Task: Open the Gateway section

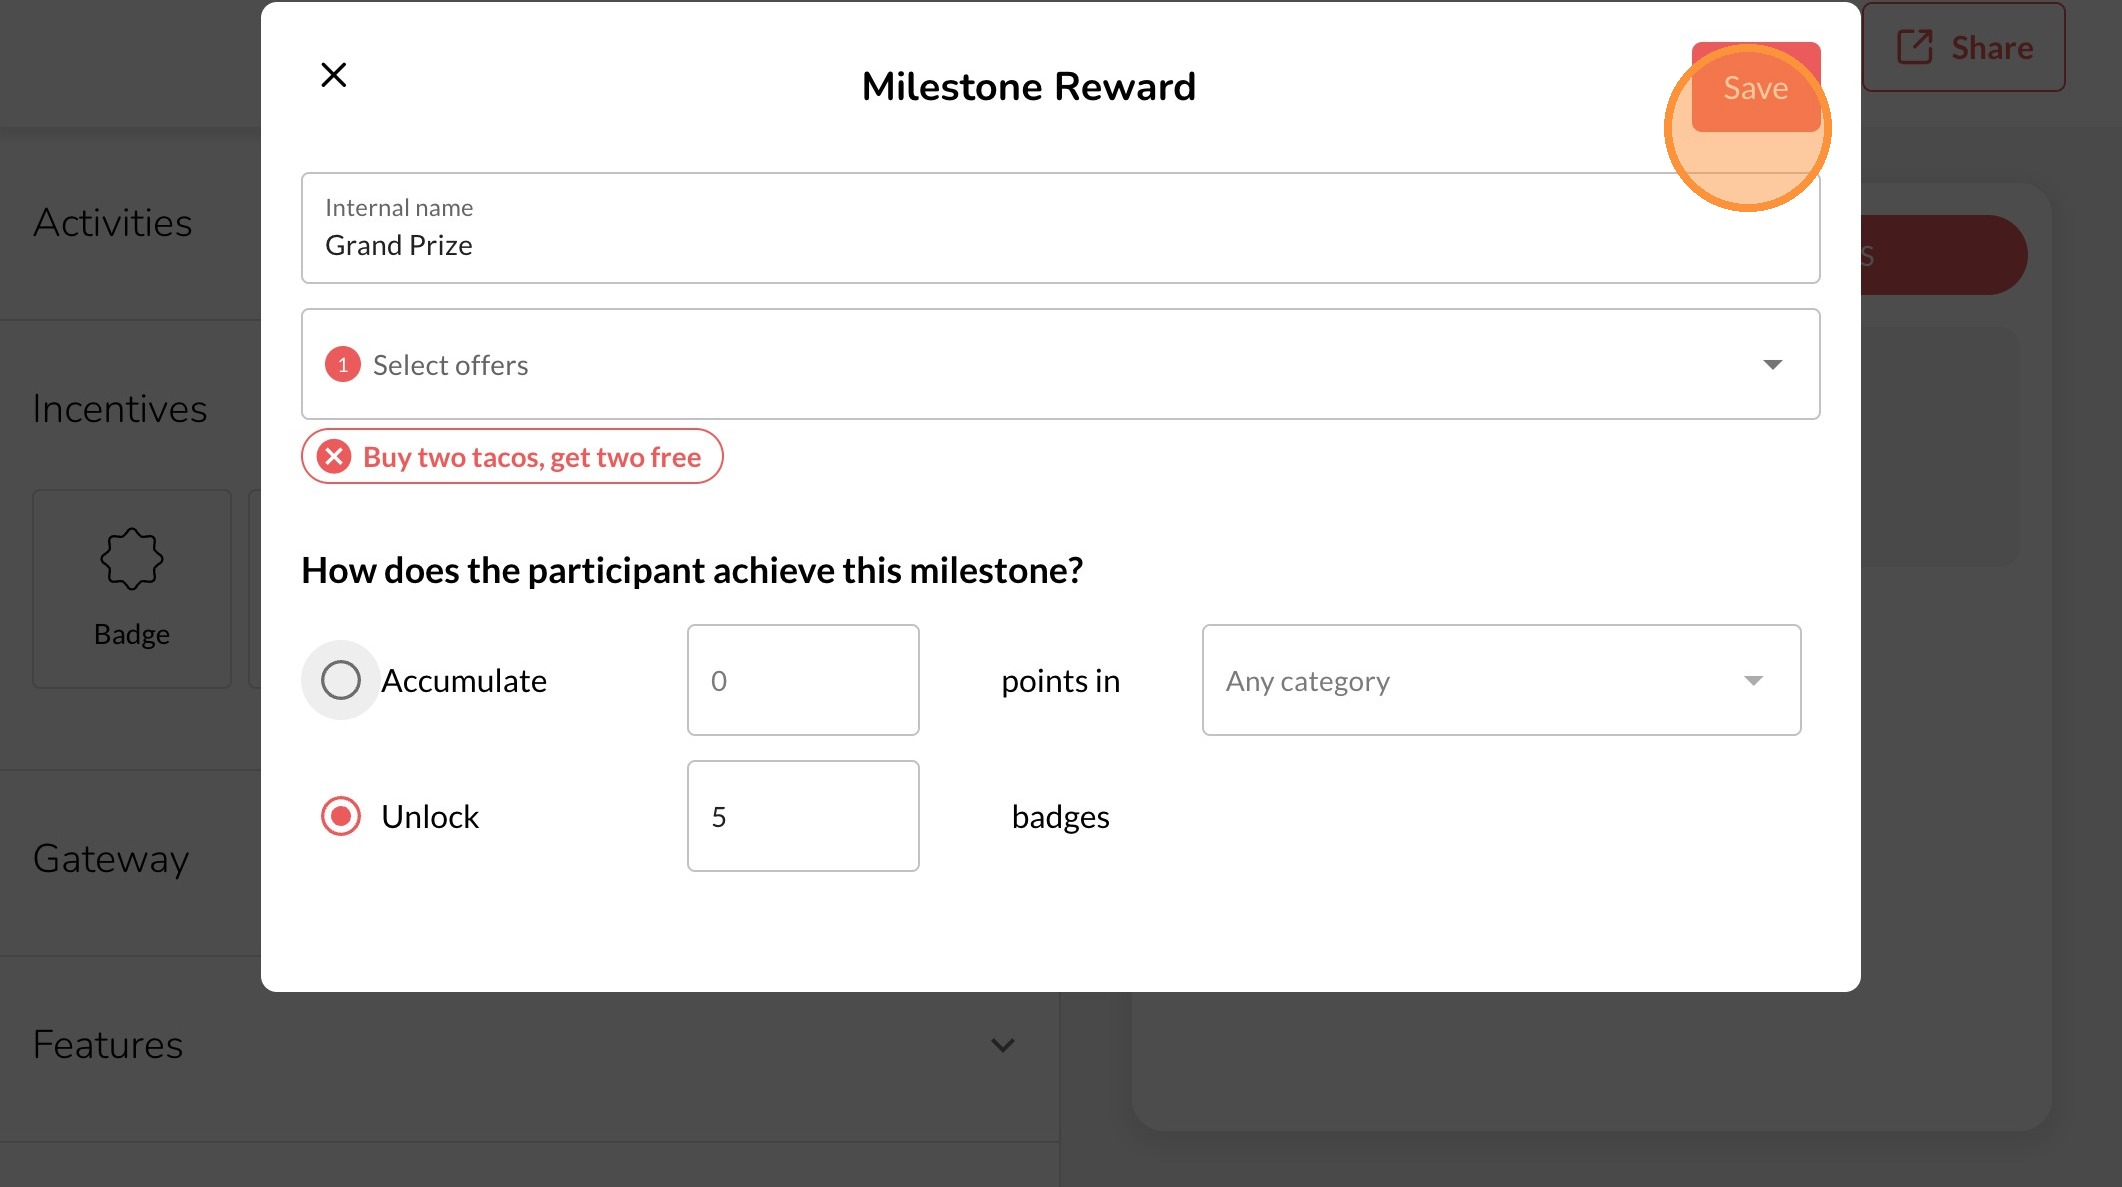Action: click(111, 859)
